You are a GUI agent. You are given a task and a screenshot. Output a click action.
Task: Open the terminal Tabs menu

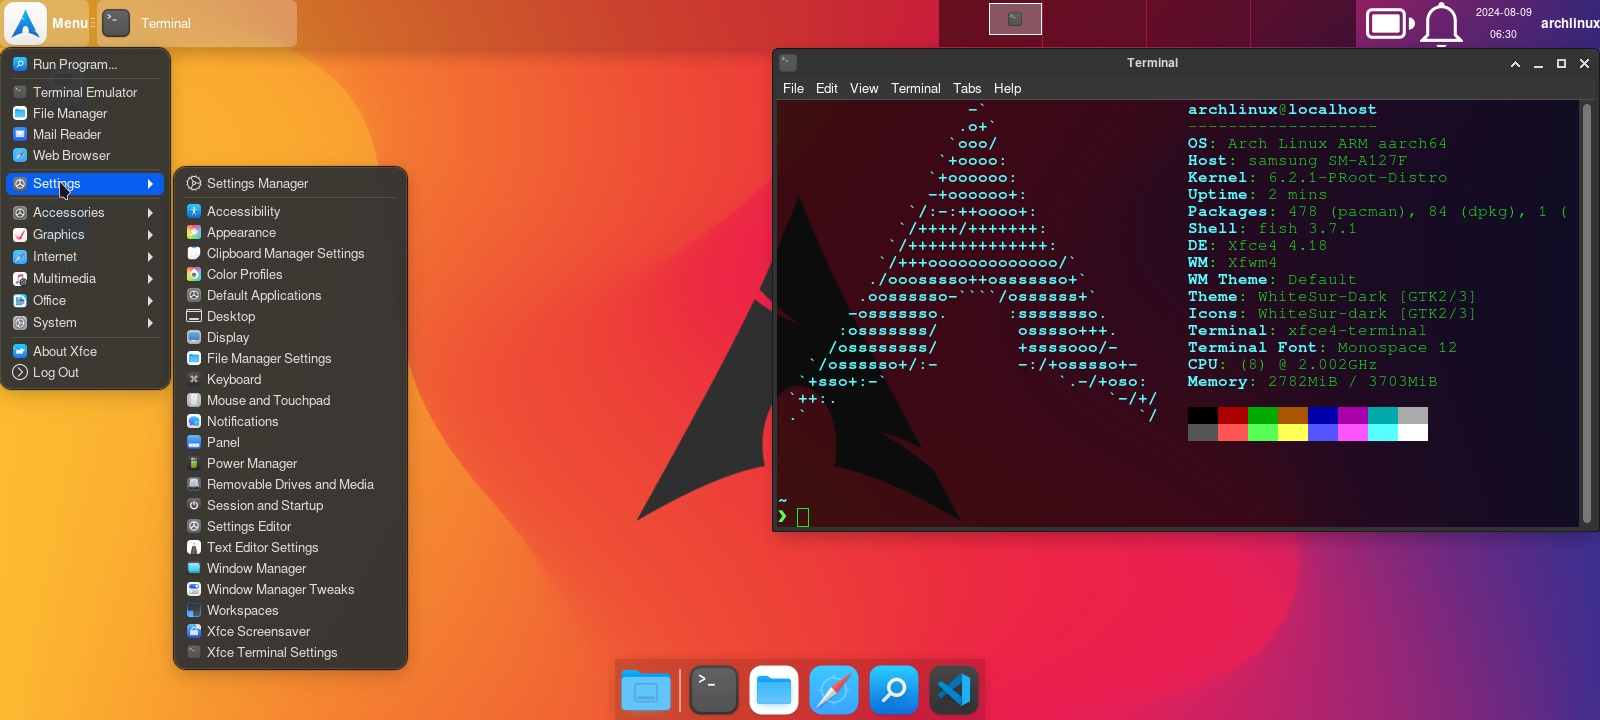967,88
